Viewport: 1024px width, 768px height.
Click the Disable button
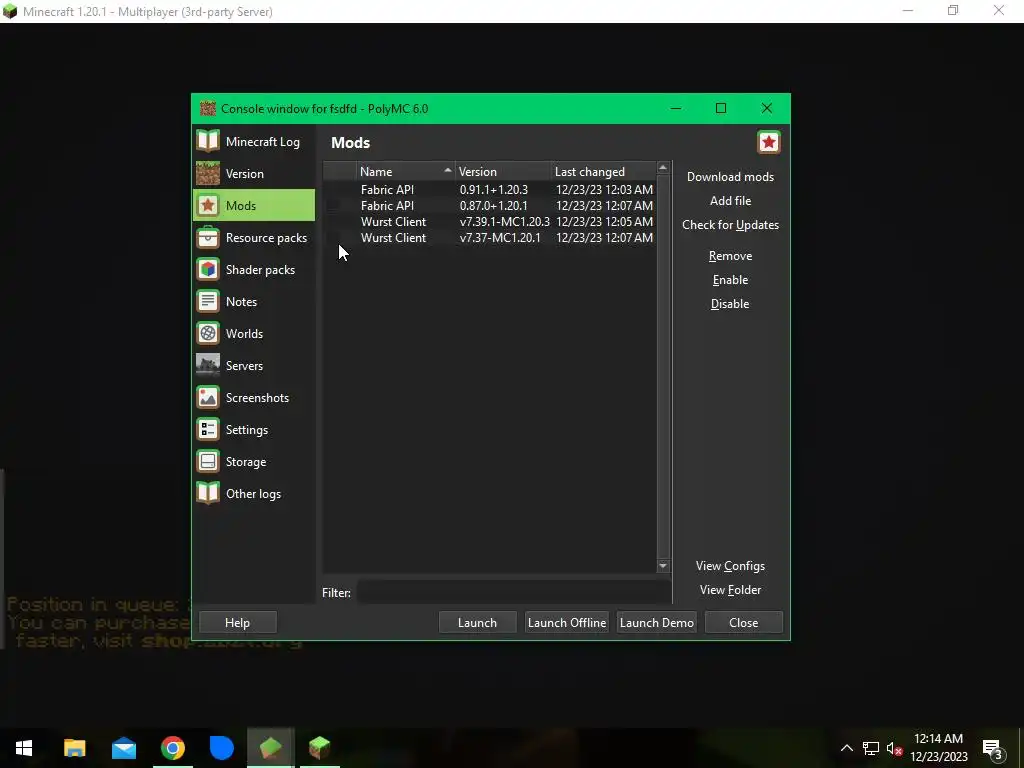coord(730,304)
